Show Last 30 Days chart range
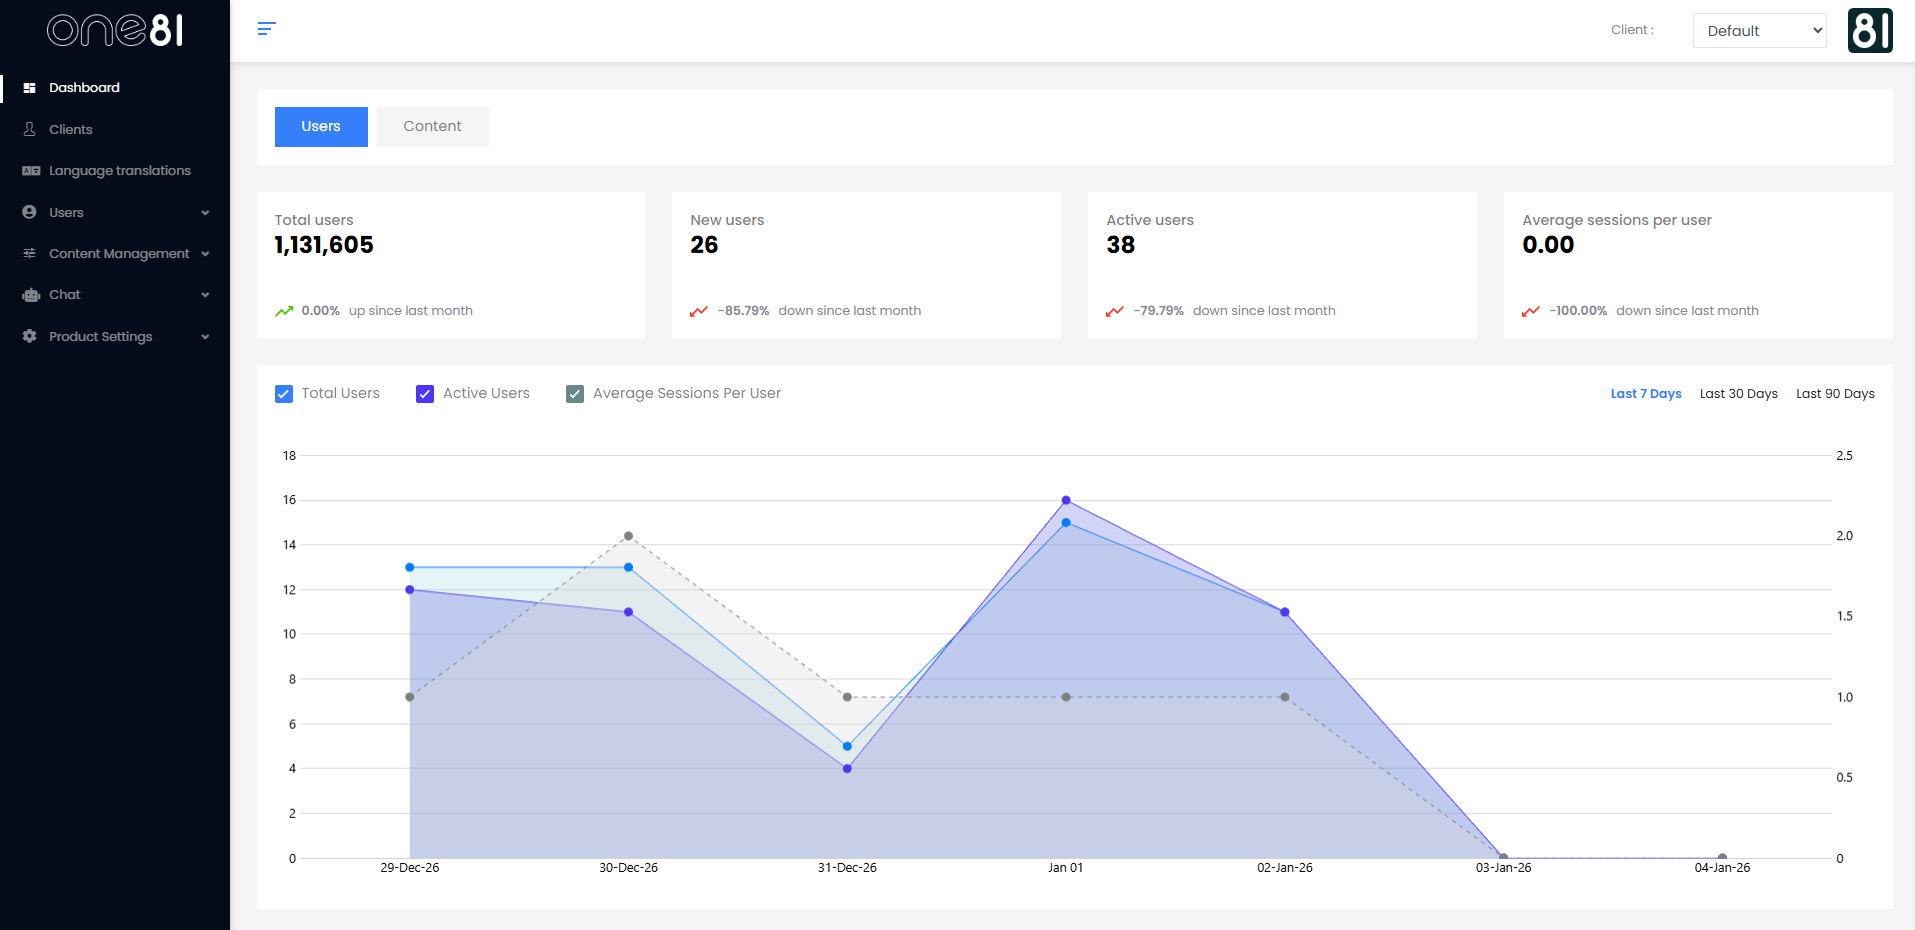Image resolution: width=1915 pixels, height=930 pixels. pos(1738,394)
